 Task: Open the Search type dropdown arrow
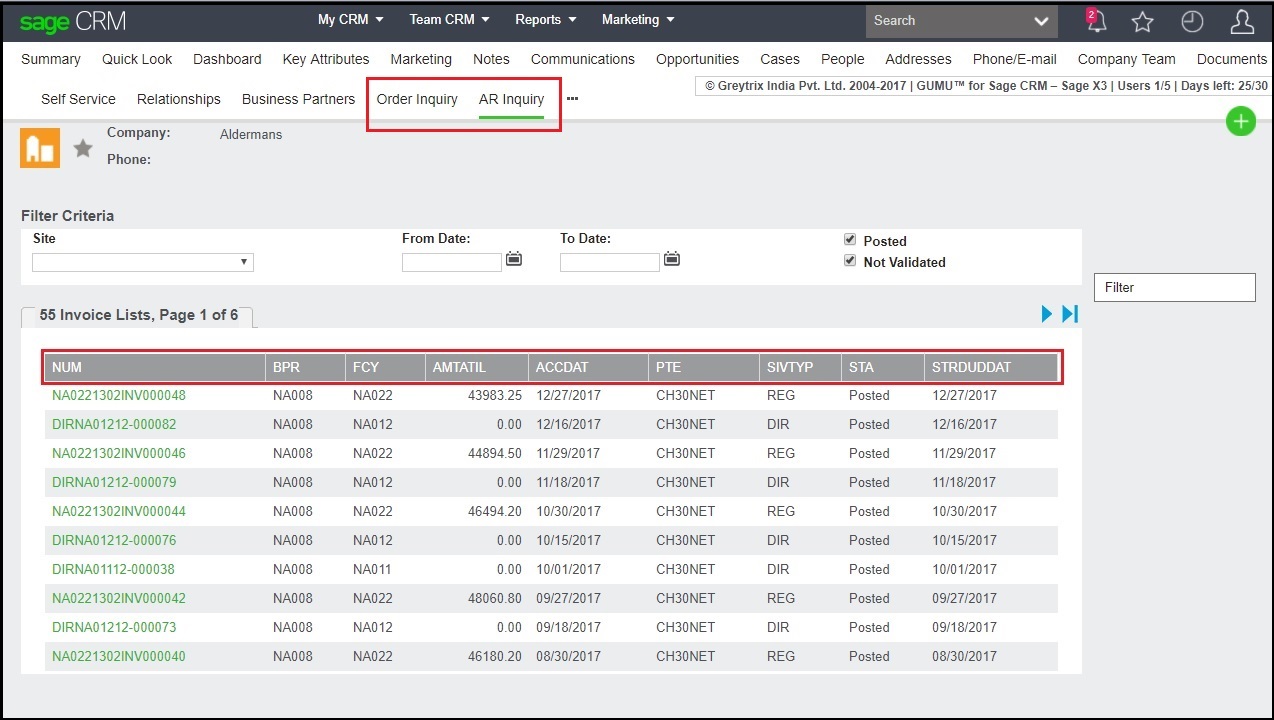(x=1041, y=21)
